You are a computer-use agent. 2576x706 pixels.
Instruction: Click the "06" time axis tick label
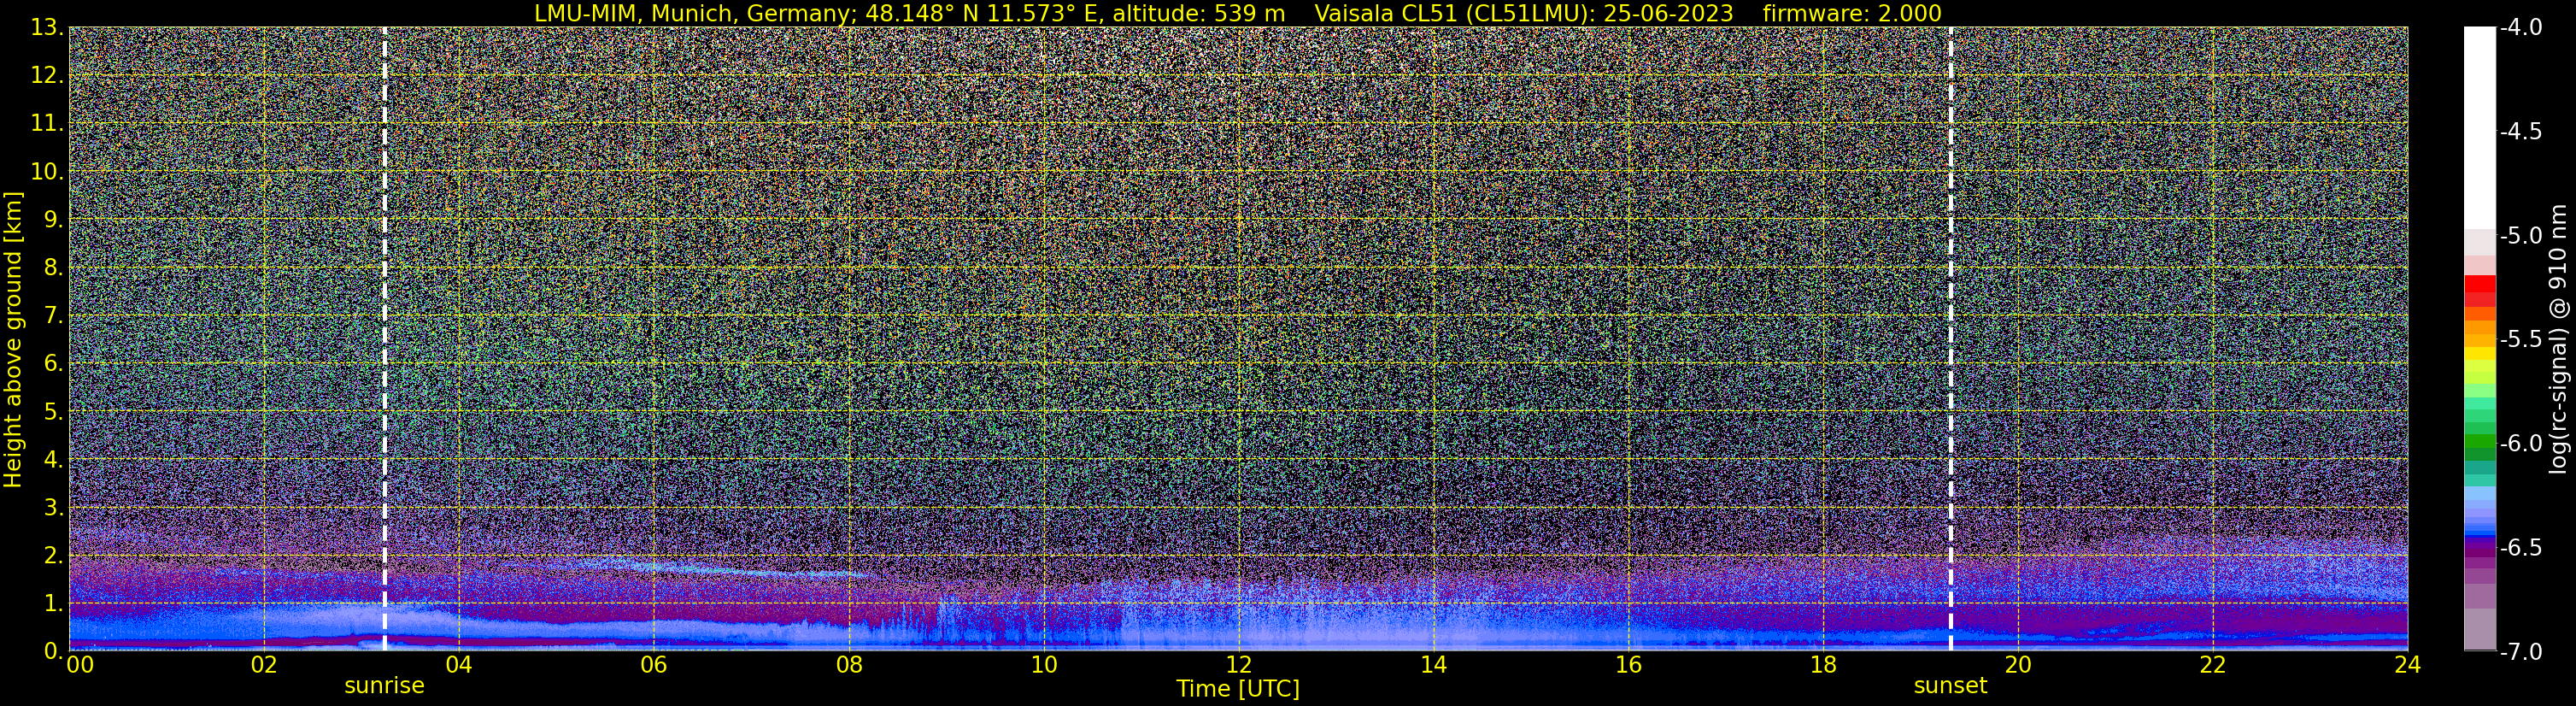[653, 665]
